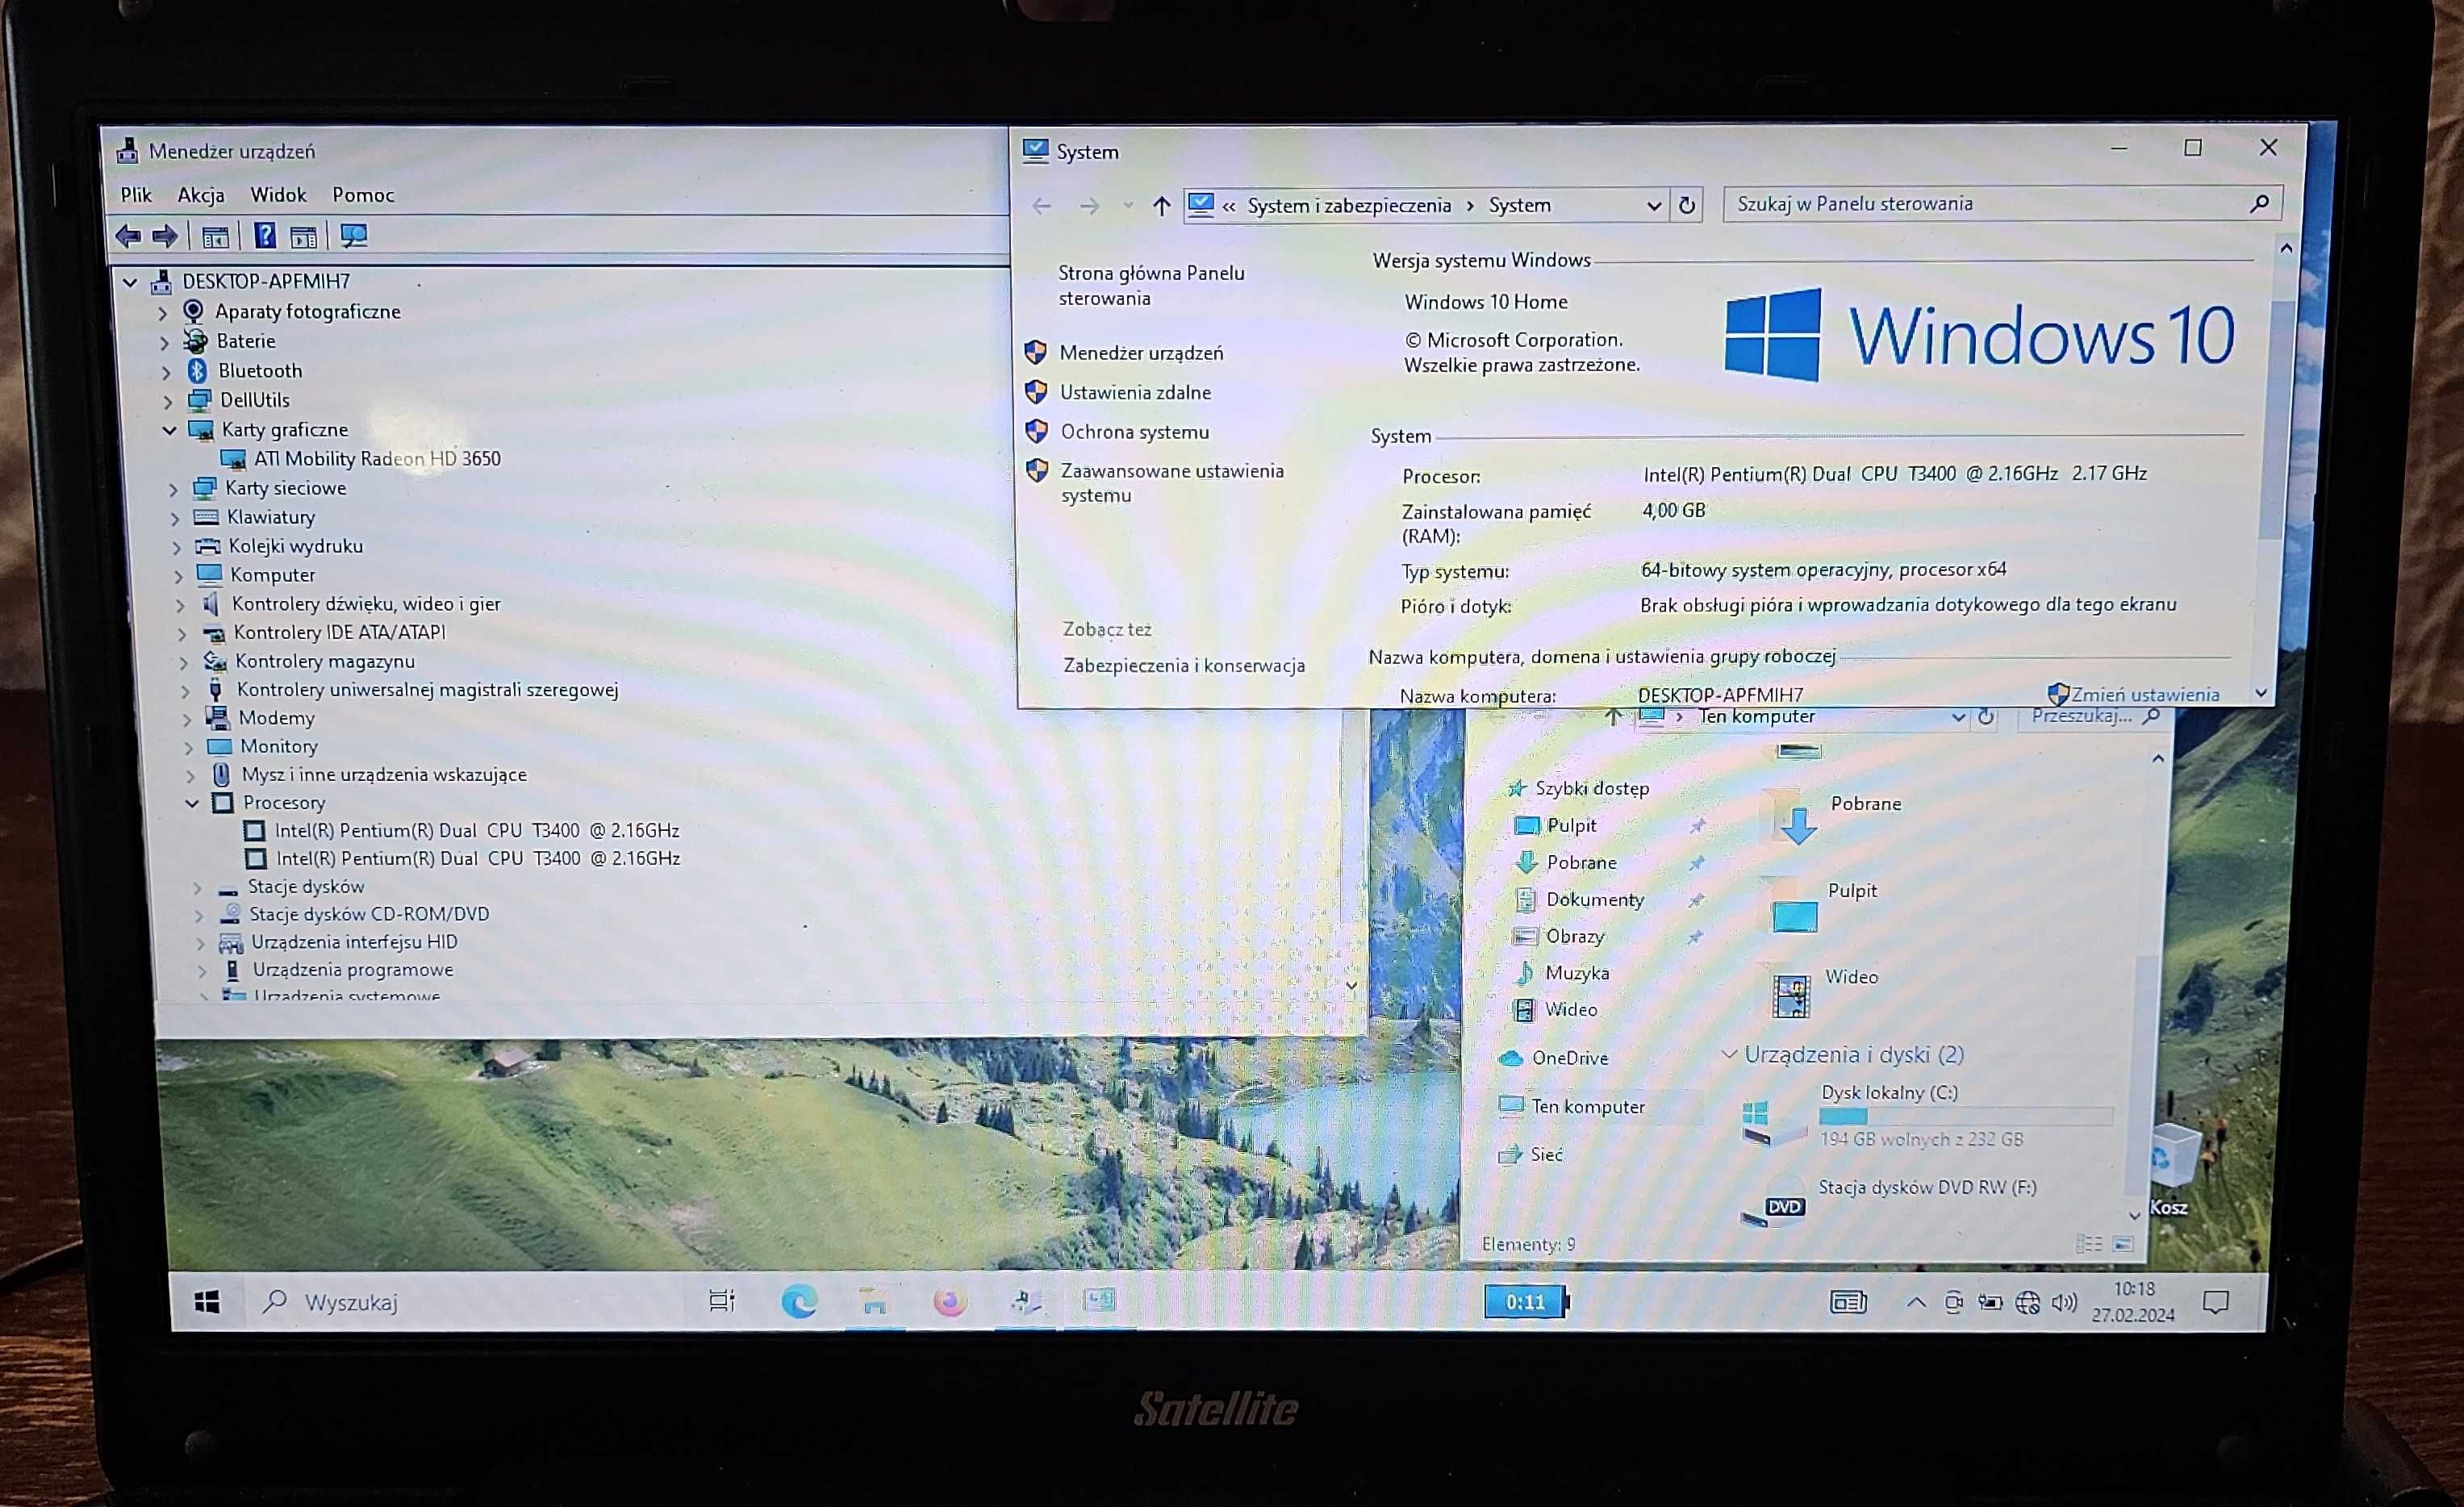Collapse the Procesory category
The image size is (2464, 1507).
pos(191,803)
